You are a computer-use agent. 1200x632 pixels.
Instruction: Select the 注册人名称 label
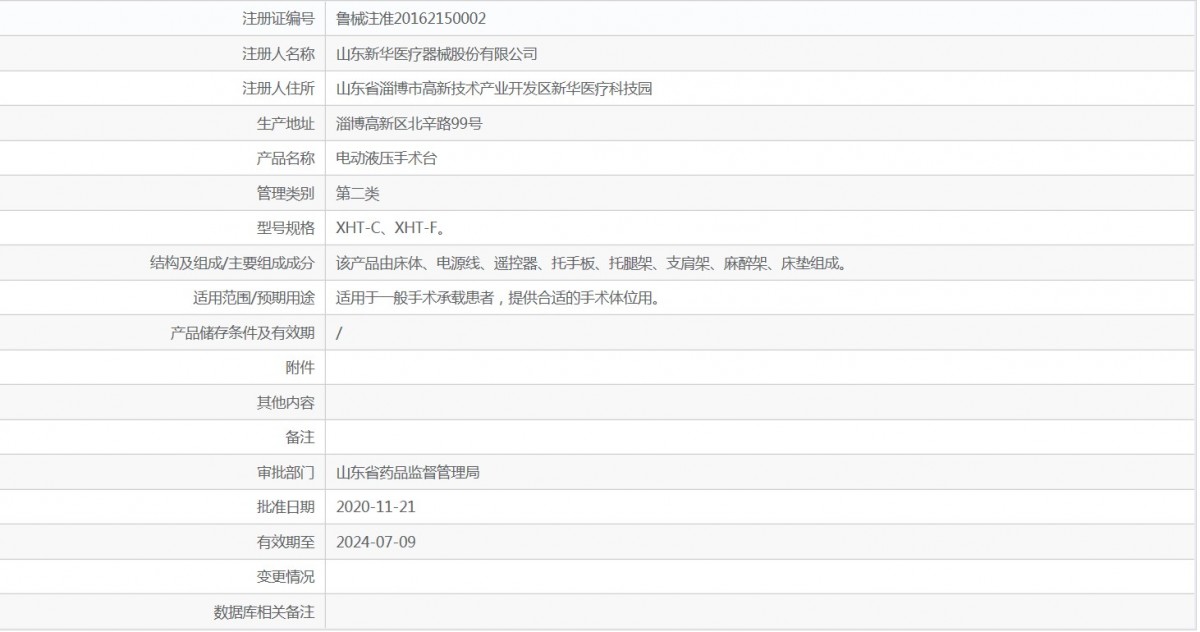[x=278, y=53]
